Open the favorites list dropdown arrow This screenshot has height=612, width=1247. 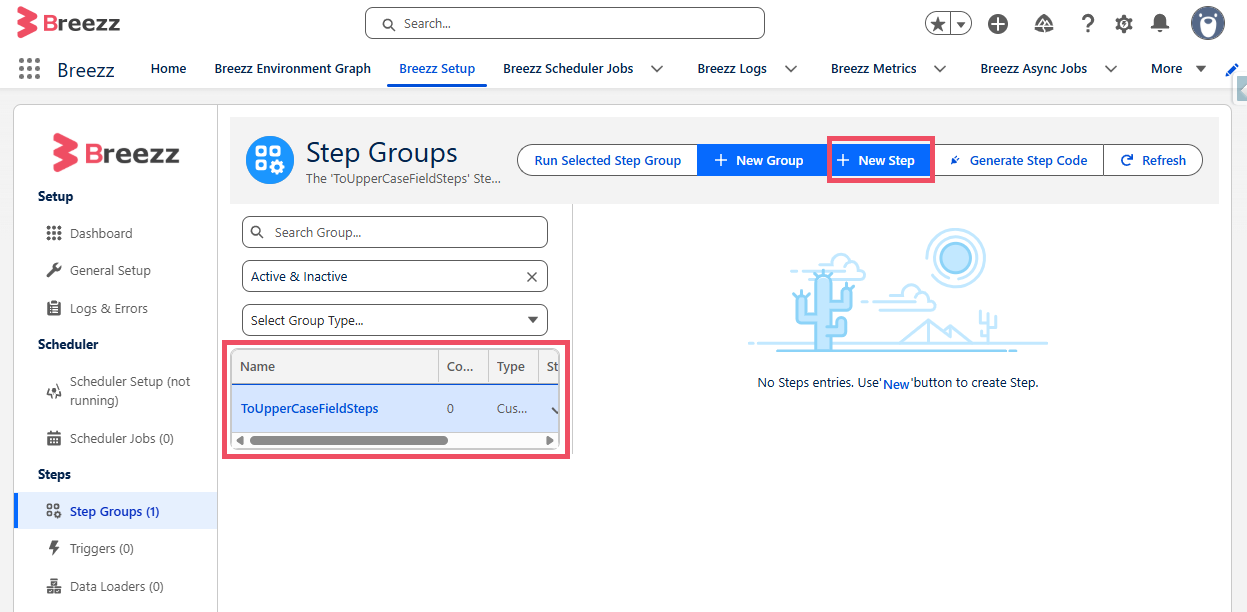pos(961,24)
